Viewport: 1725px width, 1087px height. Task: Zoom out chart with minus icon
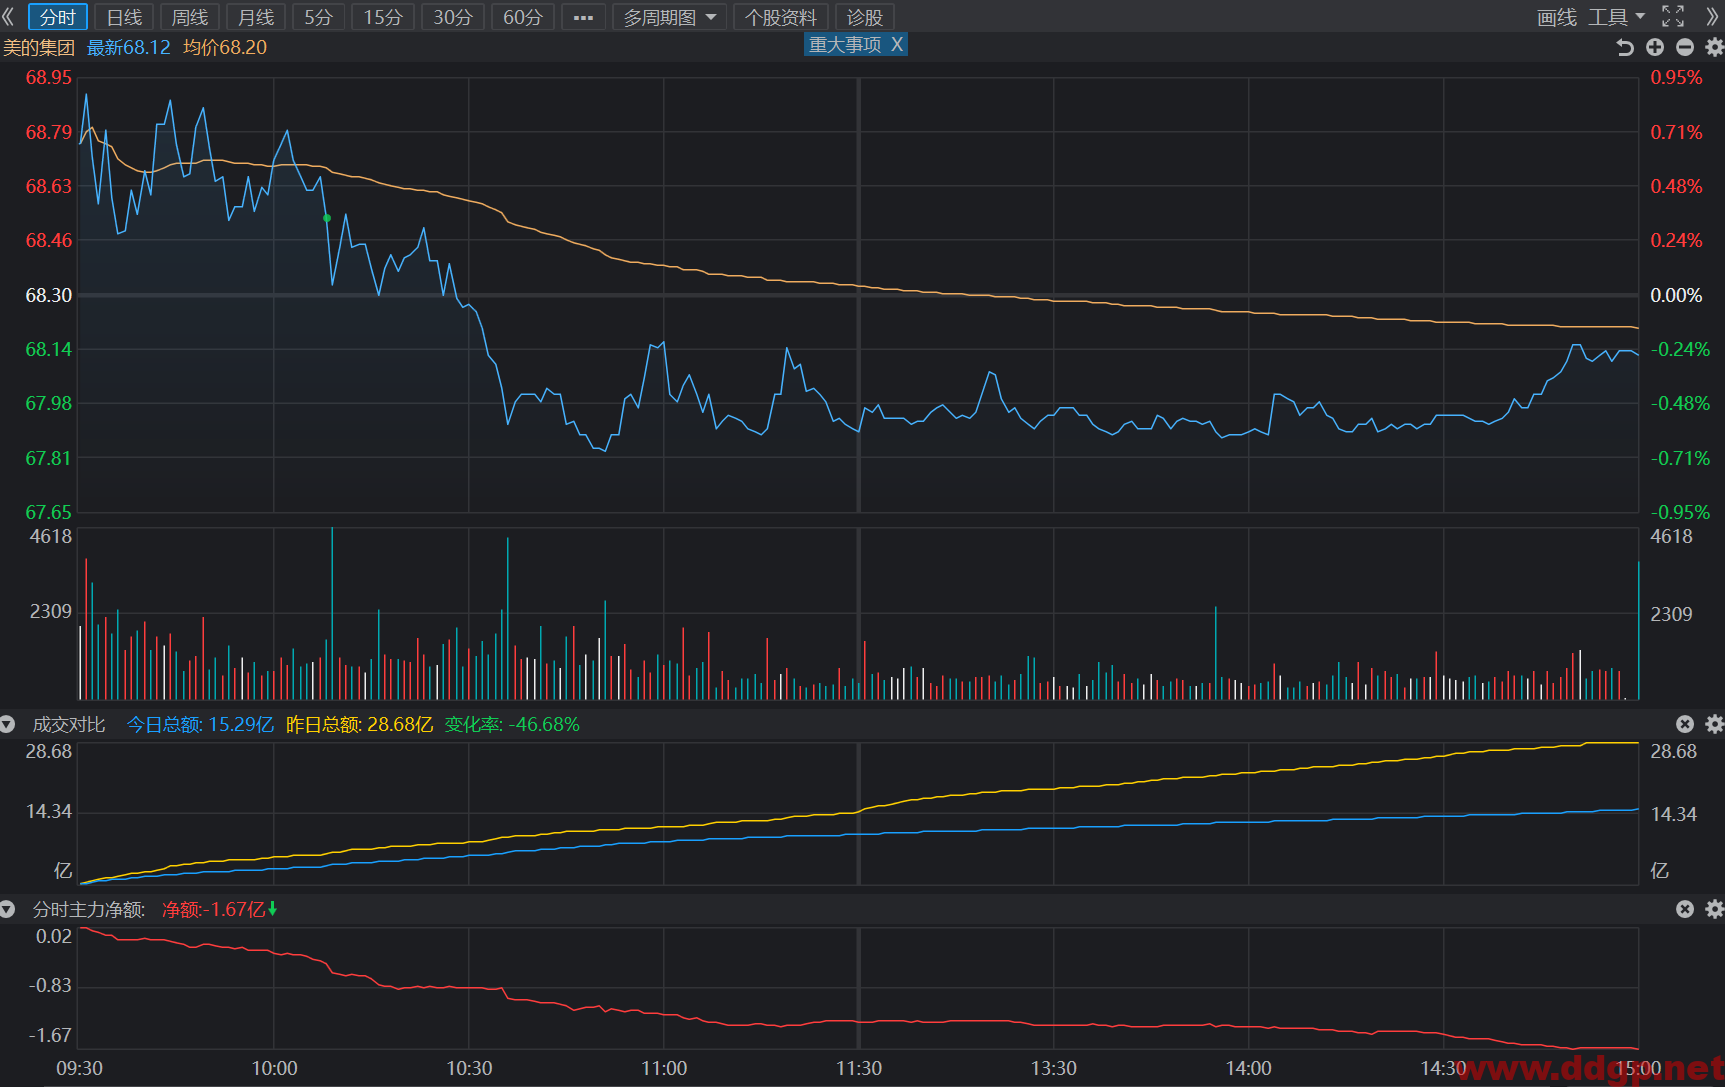pyautogui.click(x=1685, y=47)
